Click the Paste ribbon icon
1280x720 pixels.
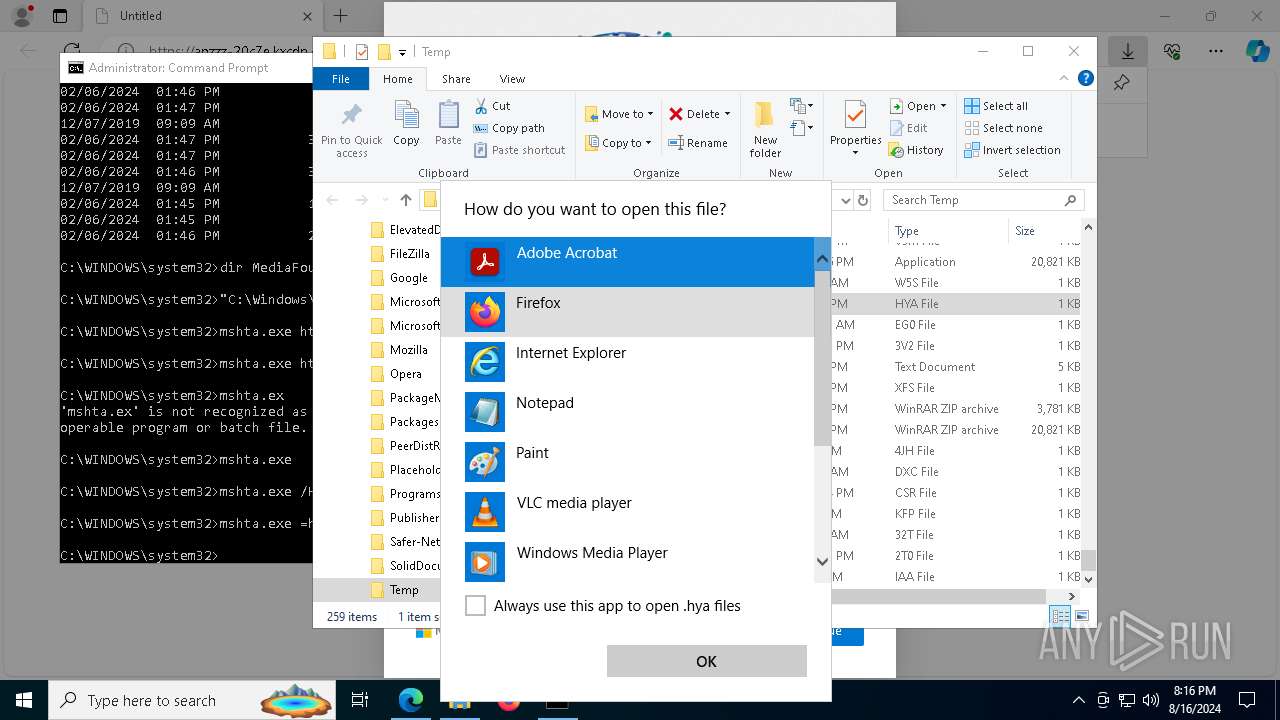pyautogui.click(x=448, y=123)
